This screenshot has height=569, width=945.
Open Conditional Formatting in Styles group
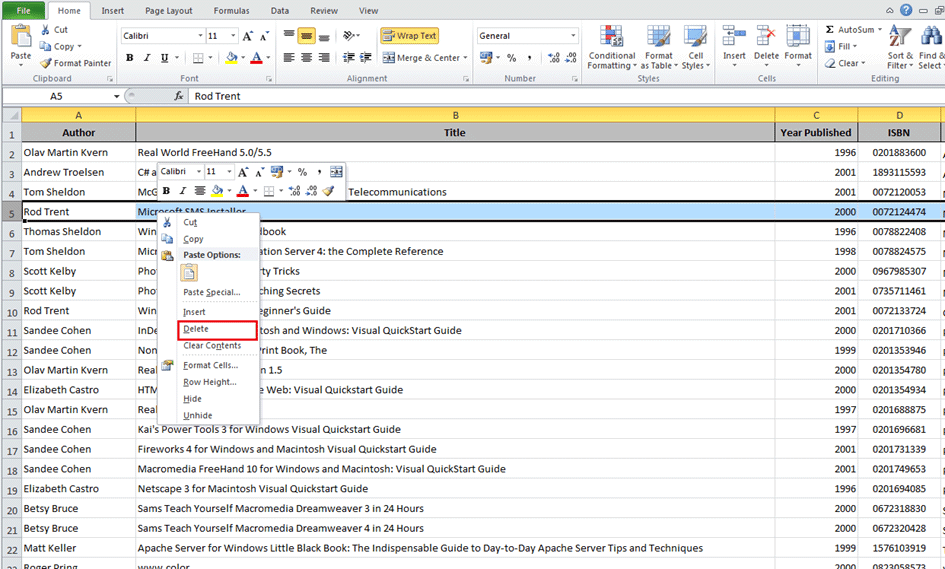[611, 48]
